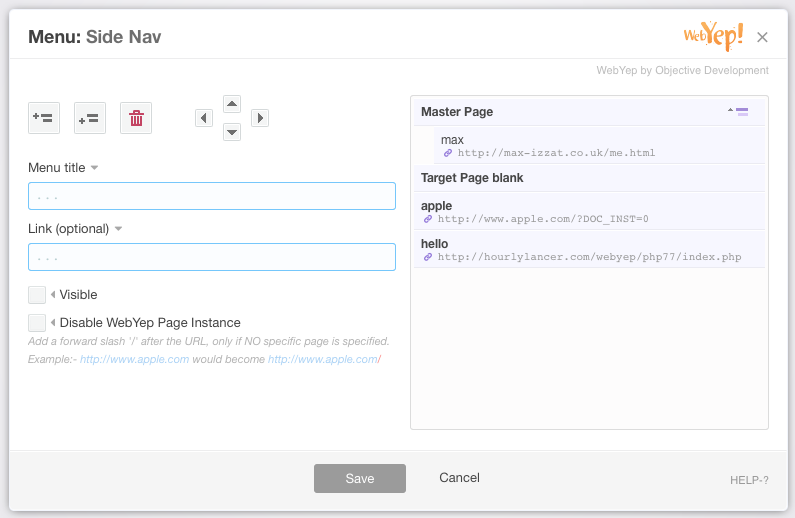This screenshot has height=518, width=795.
Task: Move the item down with the down arrow
Action: pyautogui.click(x=232, y=132)
